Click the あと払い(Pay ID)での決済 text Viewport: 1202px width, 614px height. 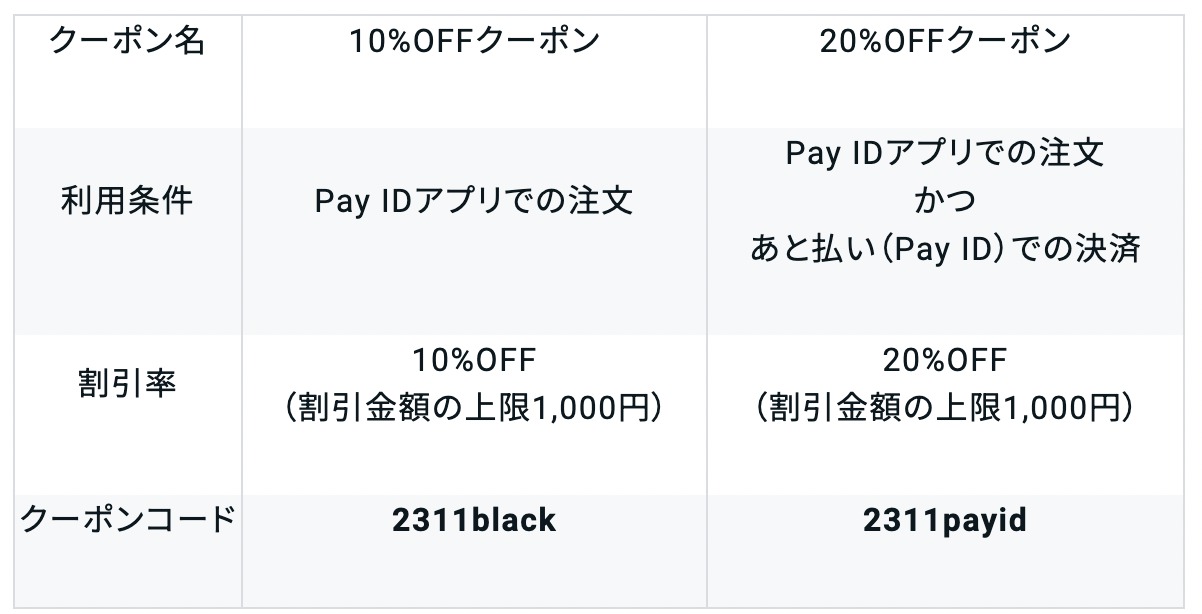point(945,249)
